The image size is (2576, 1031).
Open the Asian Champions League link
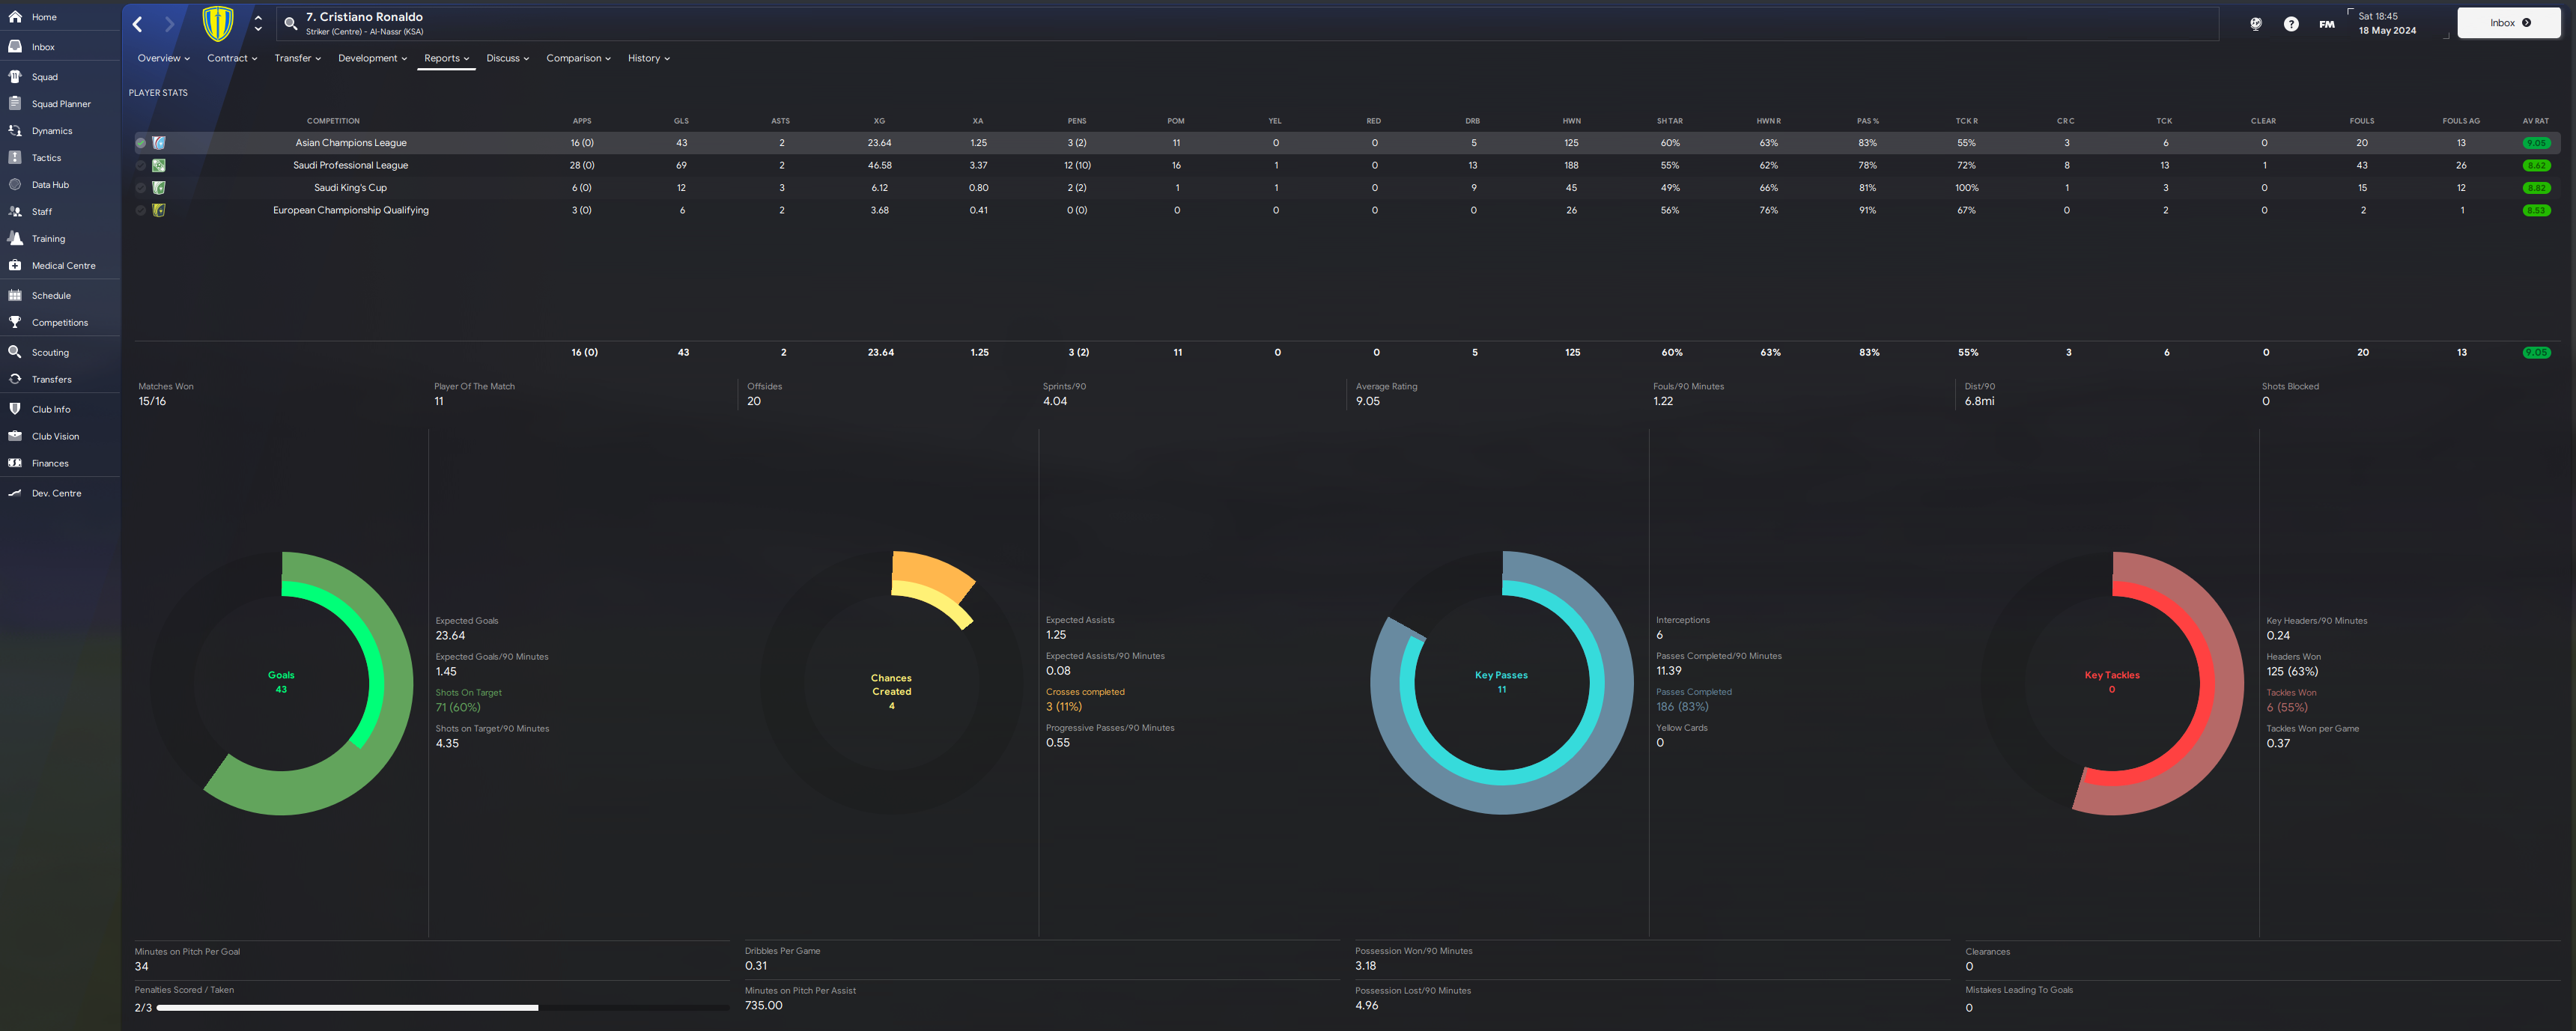click(350, 143)
